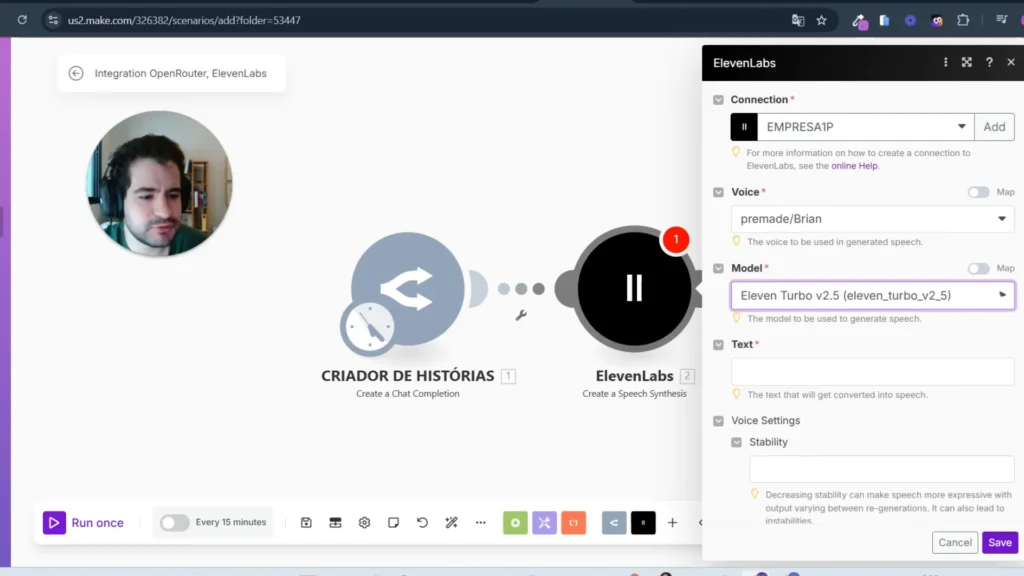Click the green flow control tools button

515,522
